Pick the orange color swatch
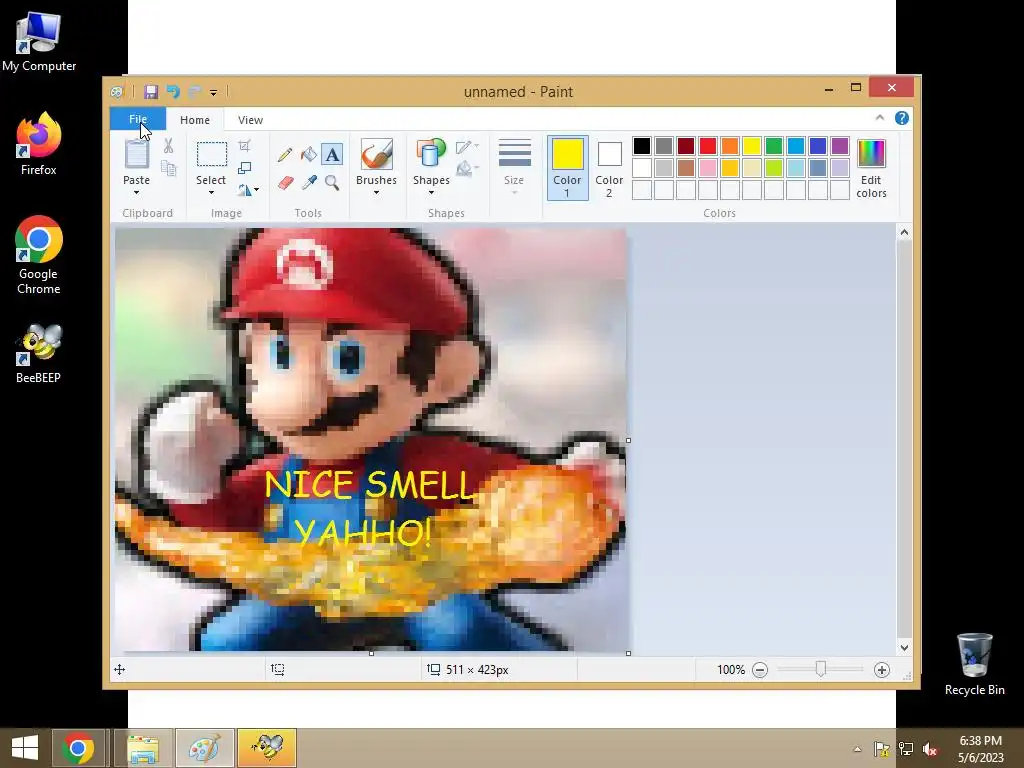Screen dimensions: 1024x768 point(730,146)
